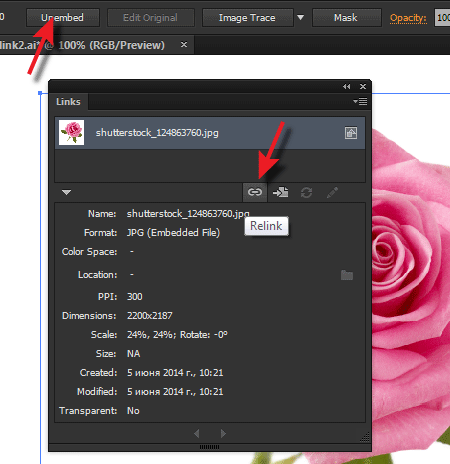
Task: Select the shutterstock_124863760.jpg rose thumbnail
Action: [71, 132]
